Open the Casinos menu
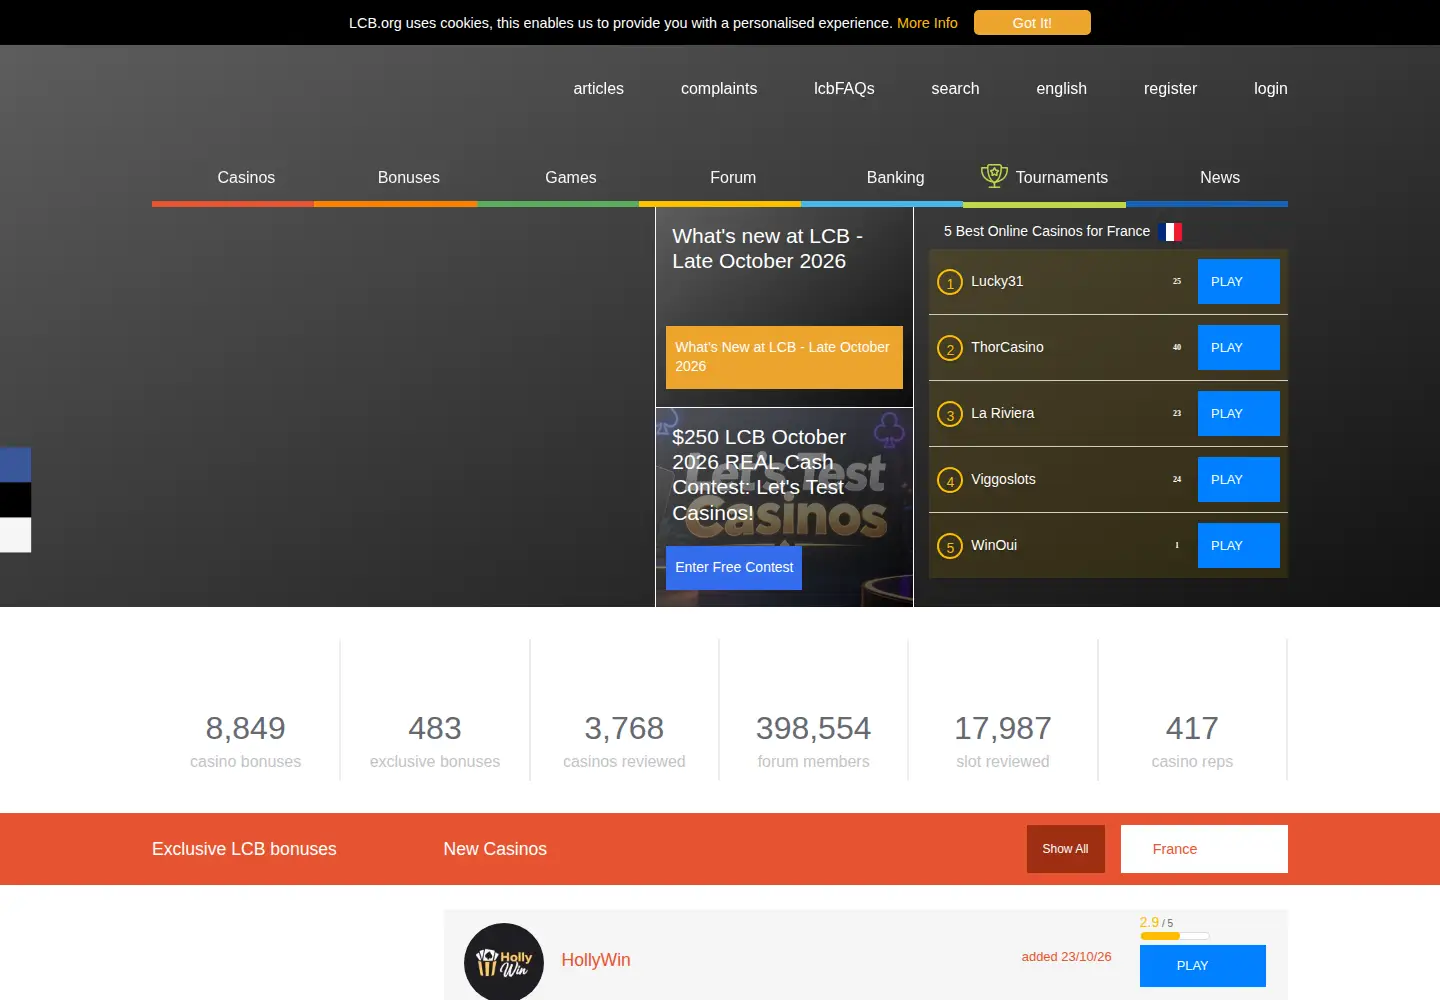Image resolution: width=1440 pixels, height=1000 pixels. (246, 177)
